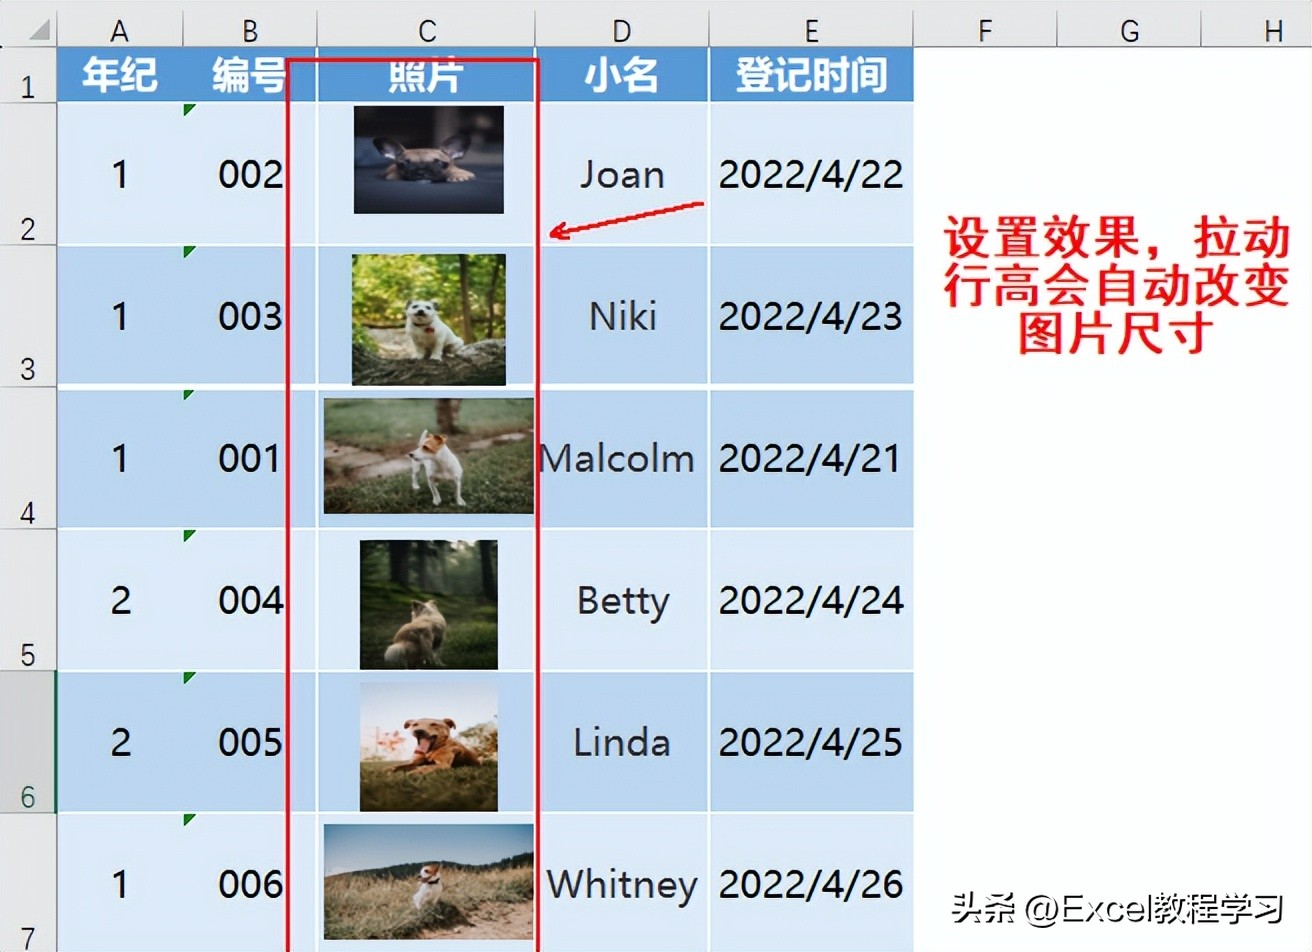Click the 登记时间 header cell
The image size is (1312, 952).
coord(811,75)
